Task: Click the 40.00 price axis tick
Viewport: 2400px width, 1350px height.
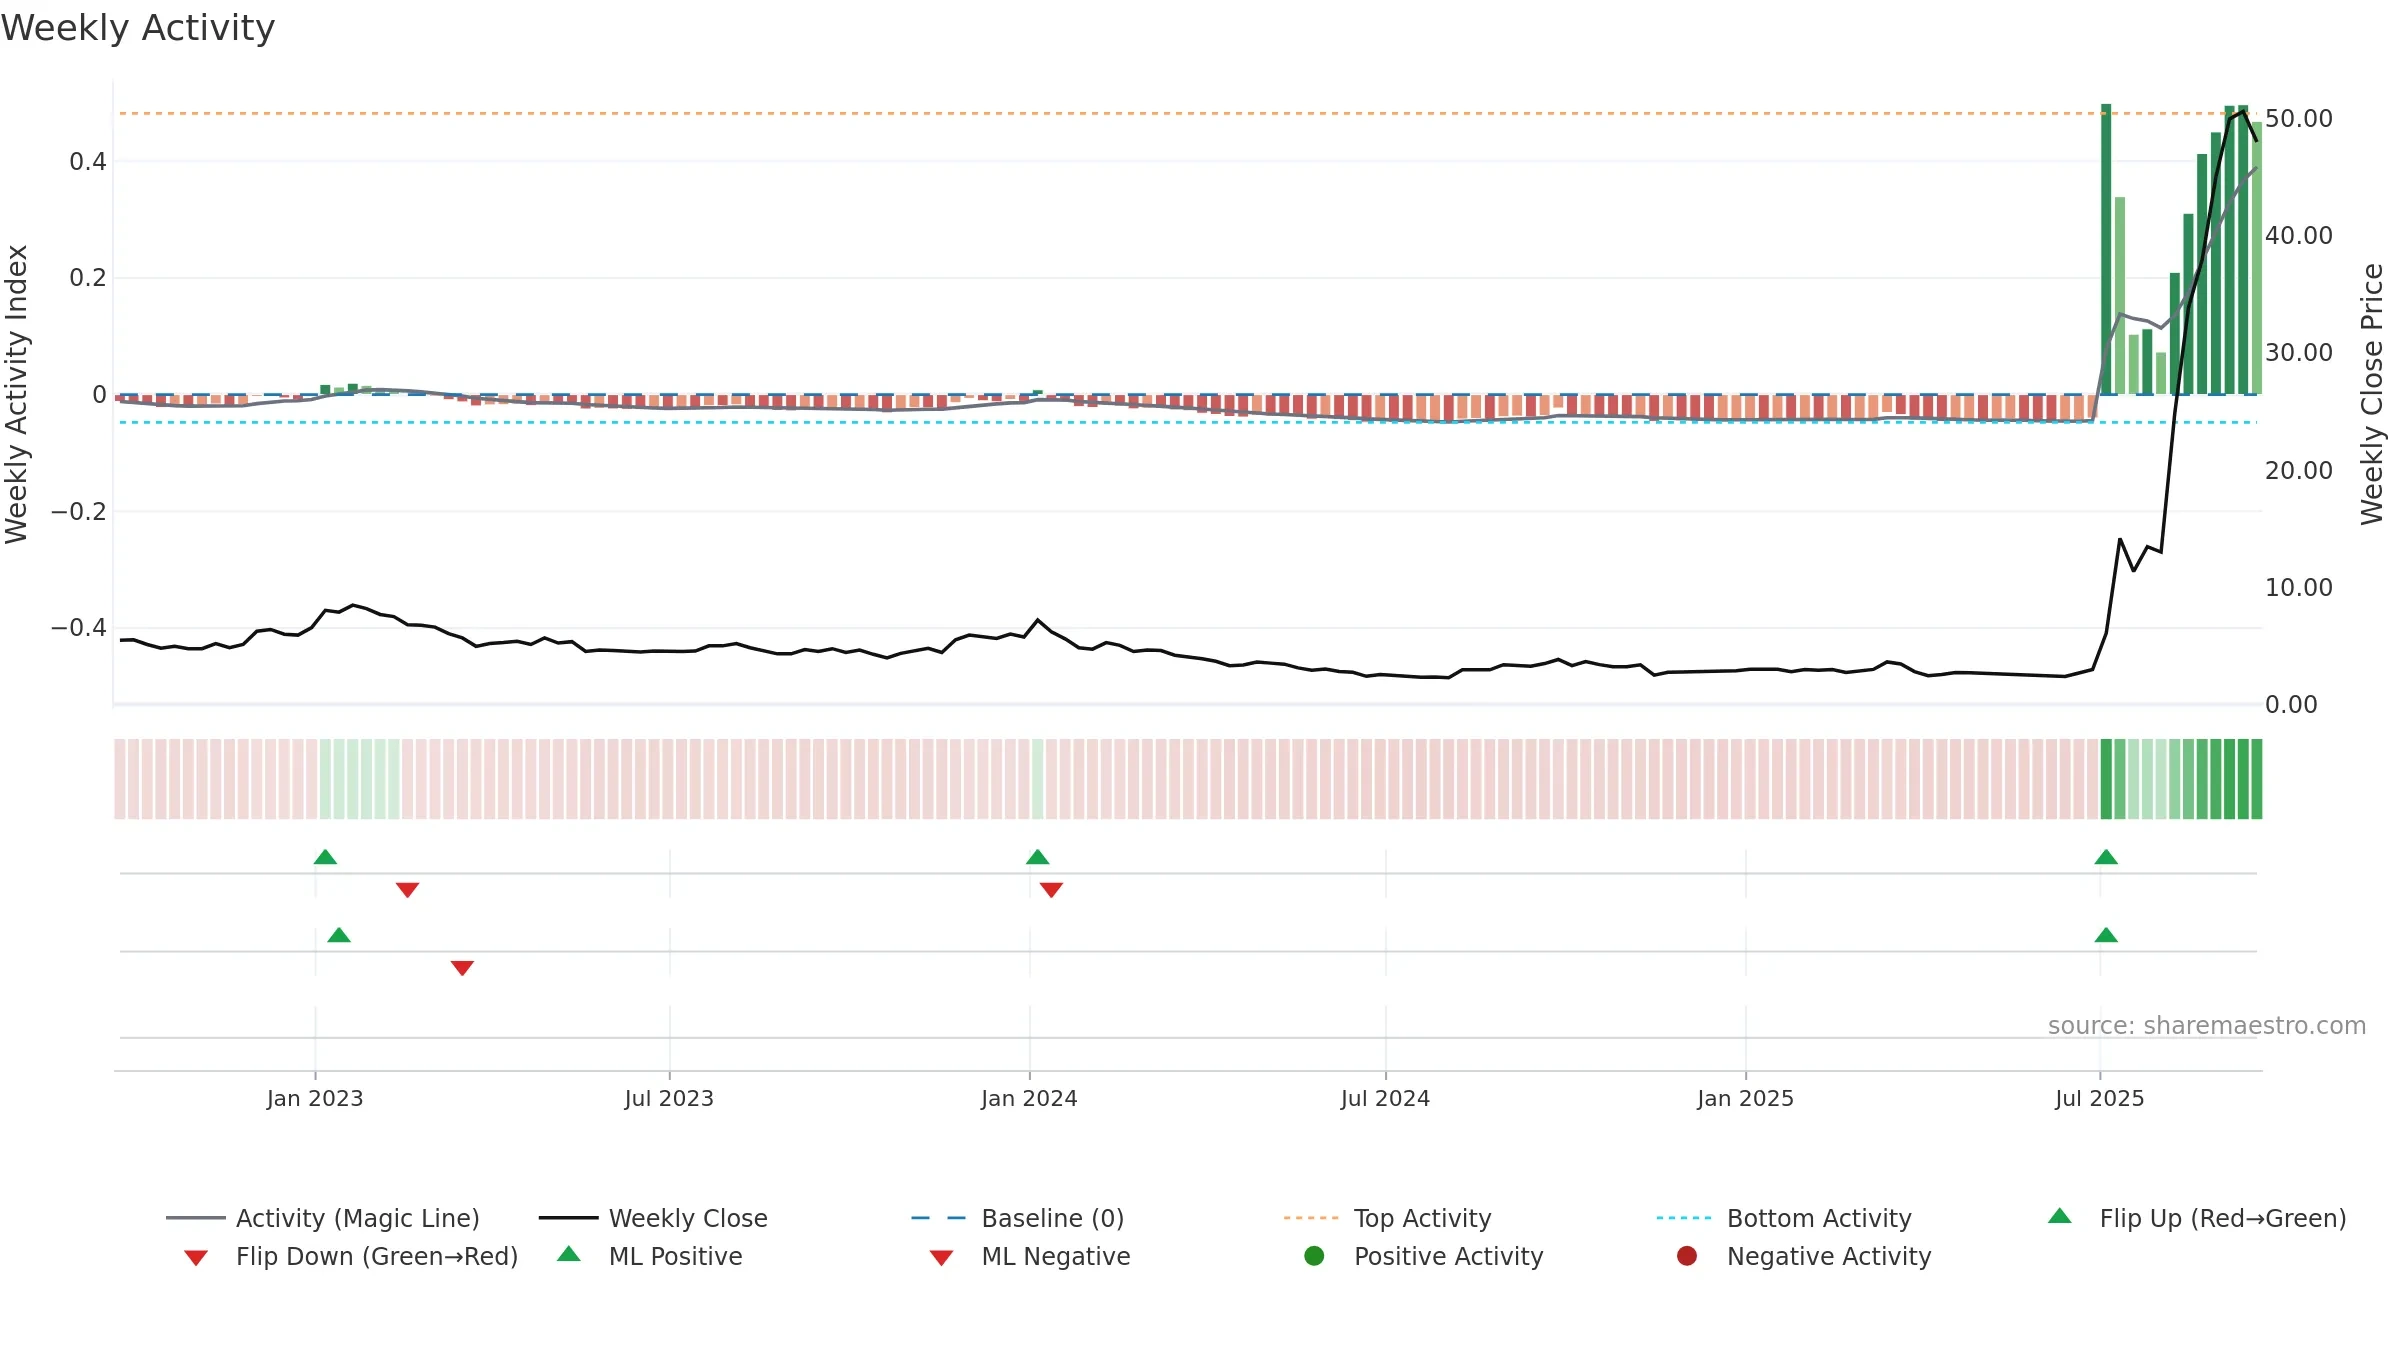Action: click(x=2299, y=235)
